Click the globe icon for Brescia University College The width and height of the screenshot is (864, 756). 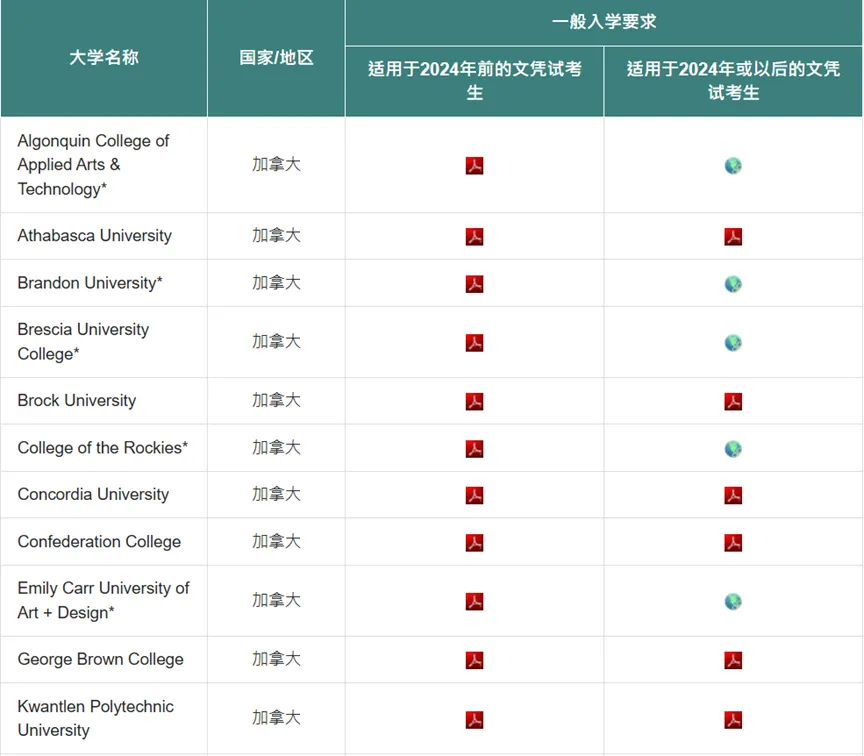[x=733, y=341]
